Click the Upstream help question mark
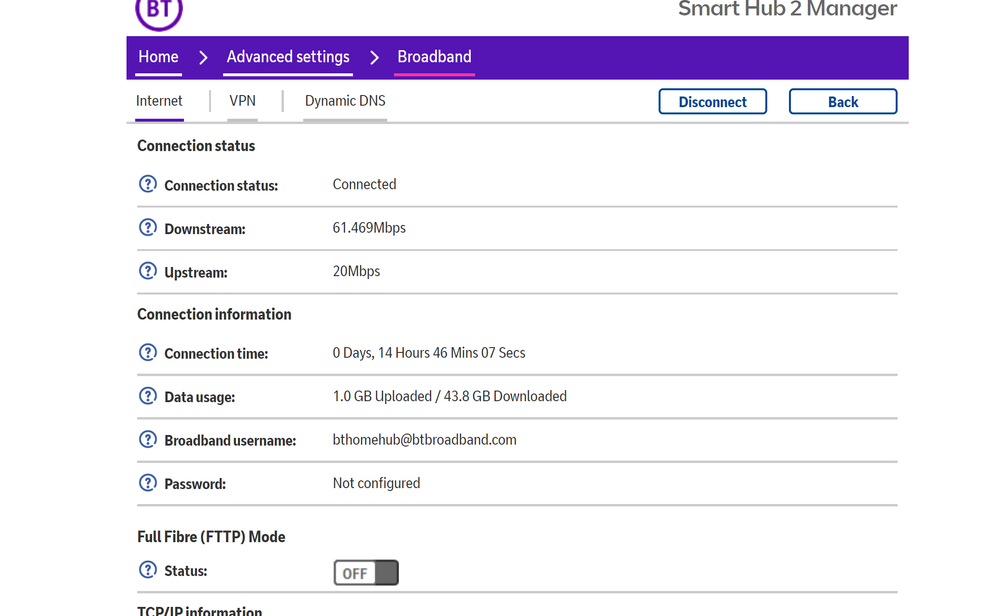 pos(148,271)
